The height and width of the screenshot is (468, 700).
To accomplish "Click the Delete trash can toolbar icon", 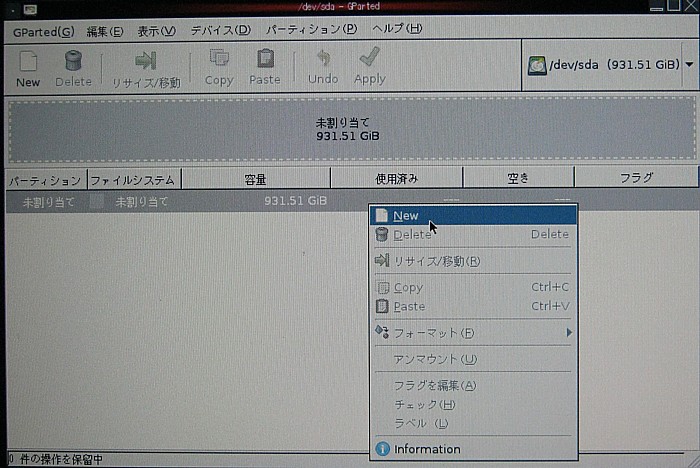I will [73, 62].
